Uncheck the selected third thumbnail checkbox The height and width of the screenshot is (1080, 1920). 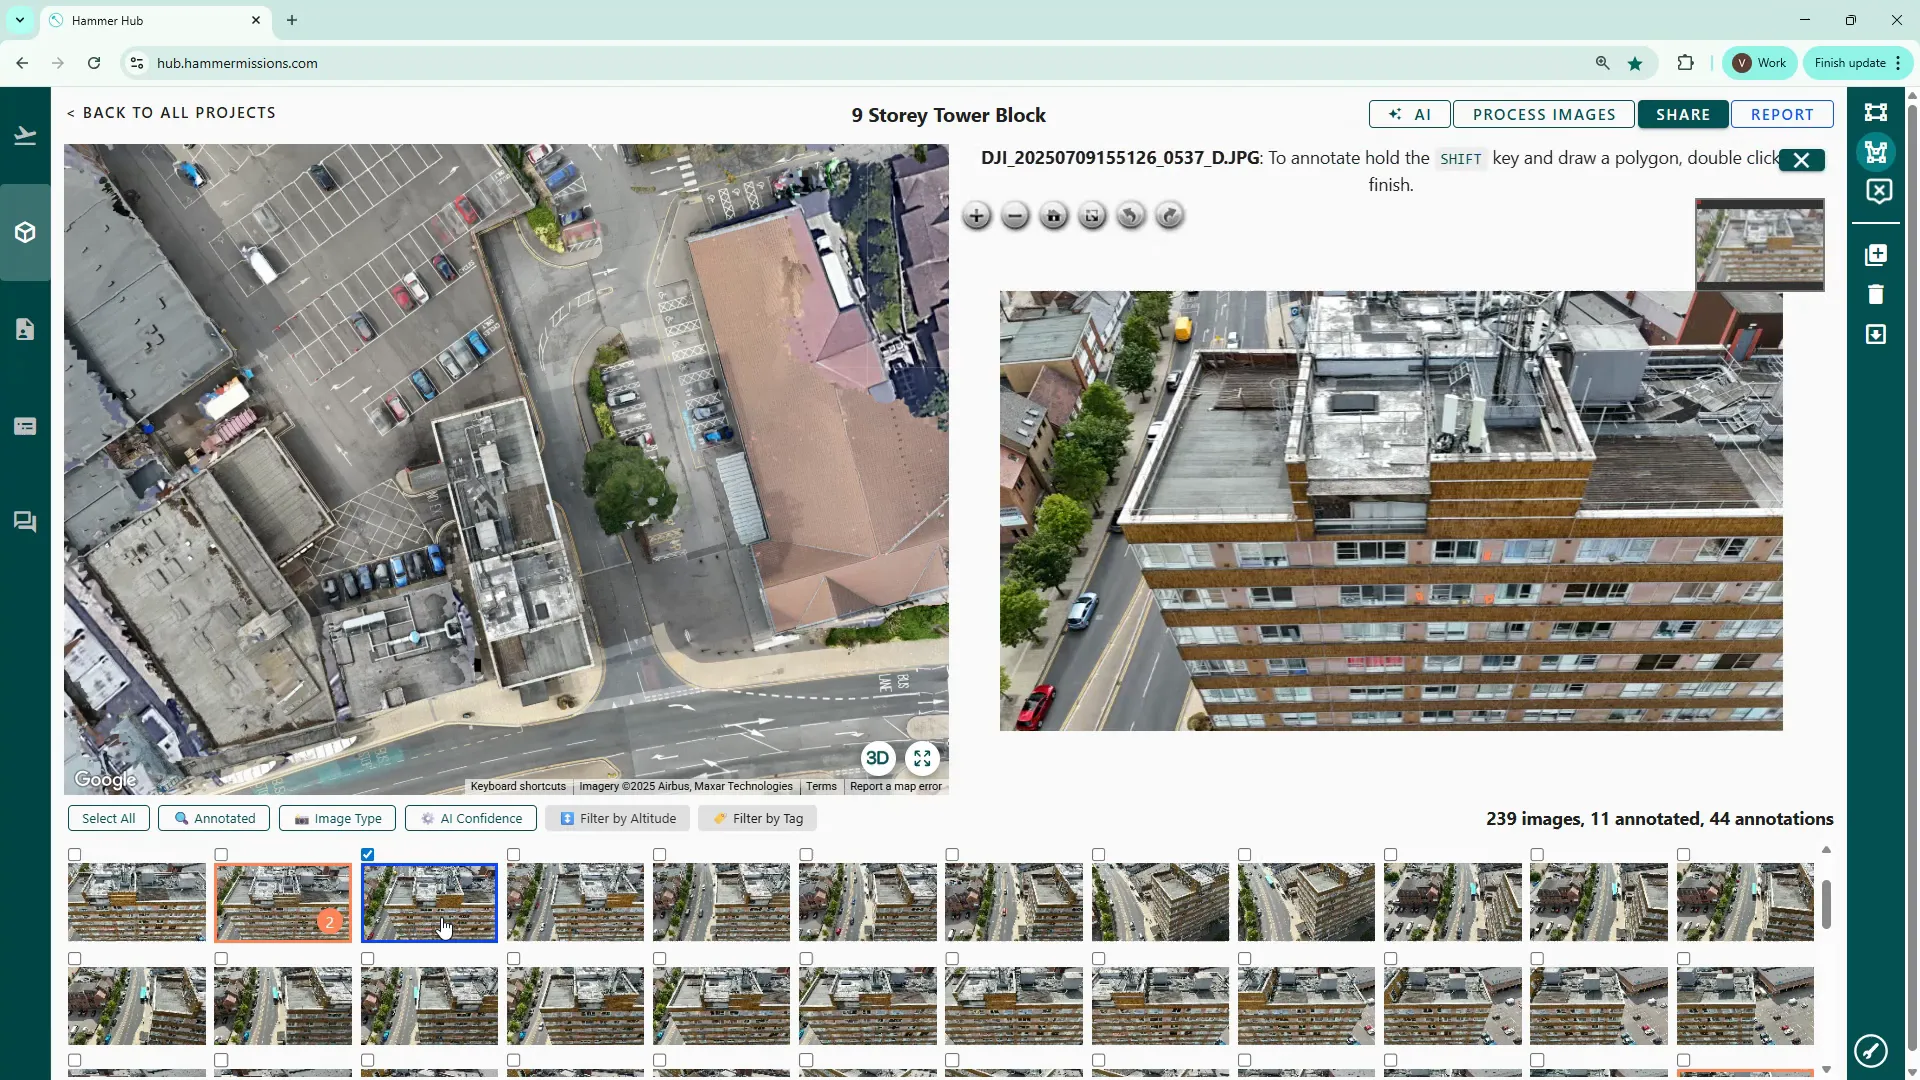pyautogui.click(x=368, y=855)
